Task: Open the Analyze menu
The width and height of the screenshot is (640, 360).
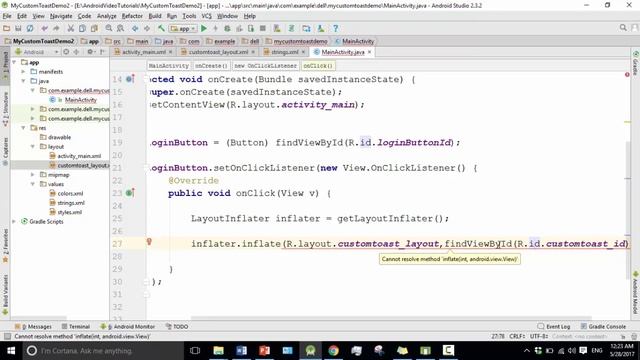Action: [107, 16]
